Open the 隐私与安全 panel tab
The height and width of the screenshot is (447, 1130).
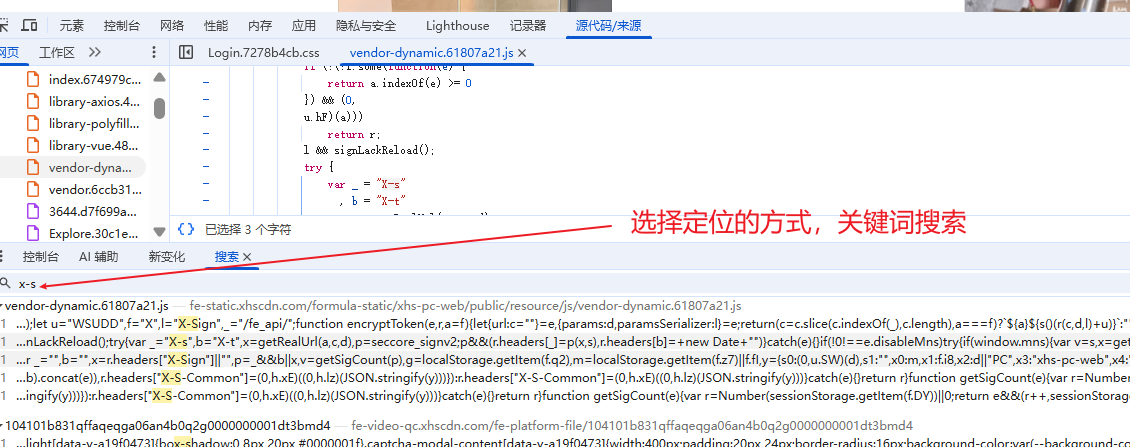(366, 26)
